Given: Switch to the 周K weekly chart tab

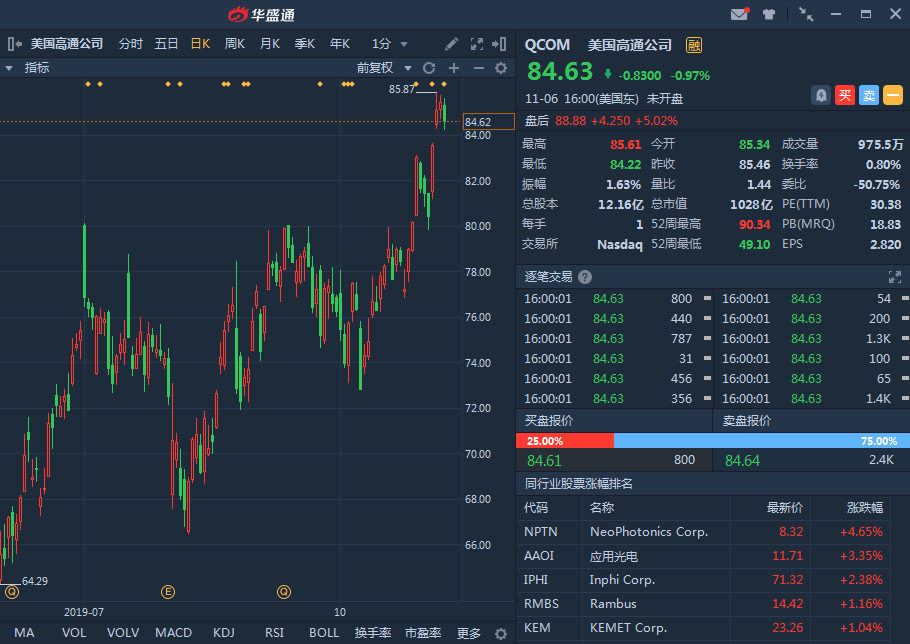Looking at the screenshot, I should pyautogui.click(x=235, y=44).
